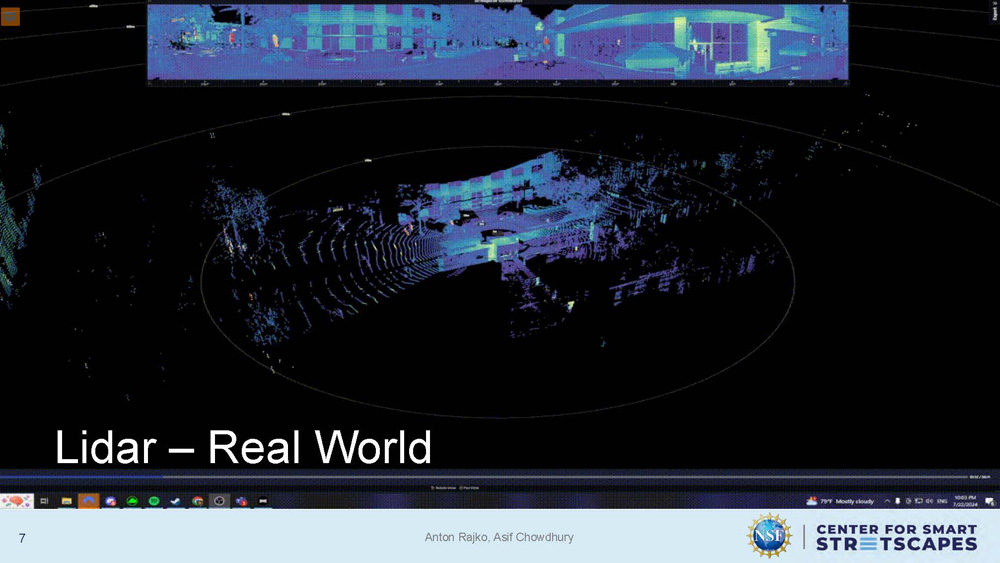Select the highlighted orange taskbar app
Image resolution: width=1000 pixels, height=563 pixels.
(89, 501)
